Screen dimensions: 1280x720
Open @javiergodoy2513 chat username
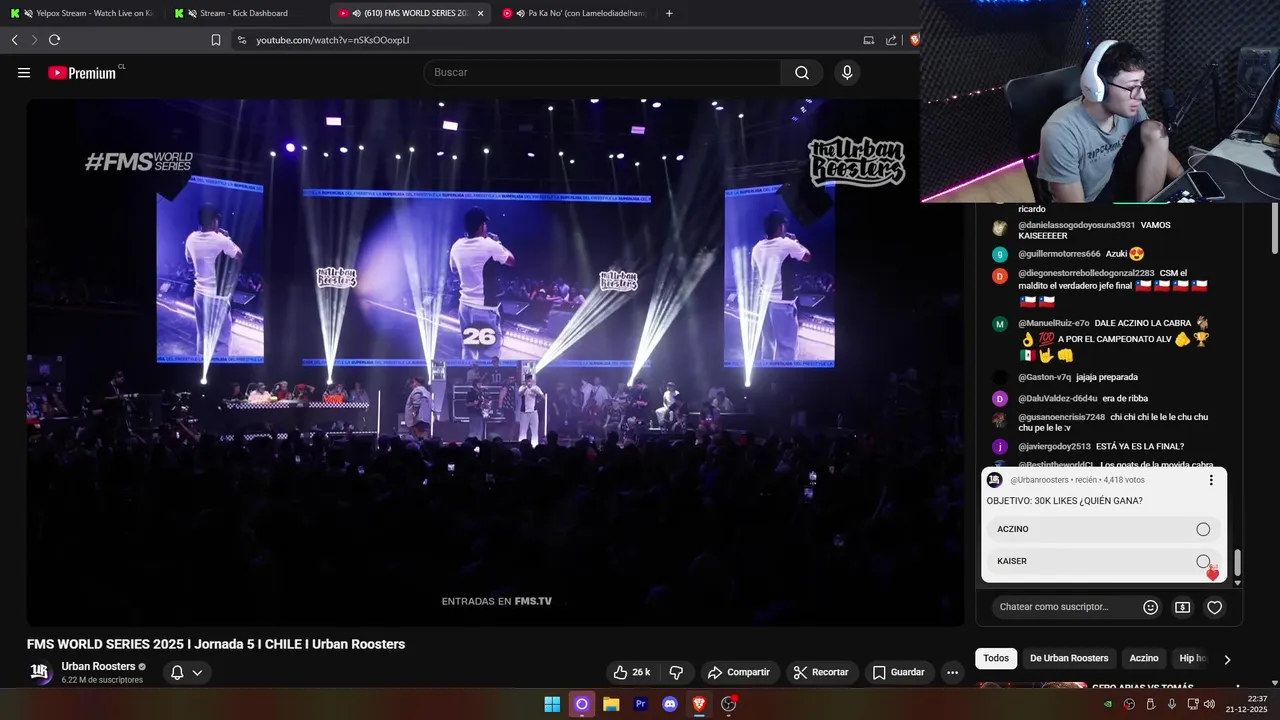[x=1054, y=446]
